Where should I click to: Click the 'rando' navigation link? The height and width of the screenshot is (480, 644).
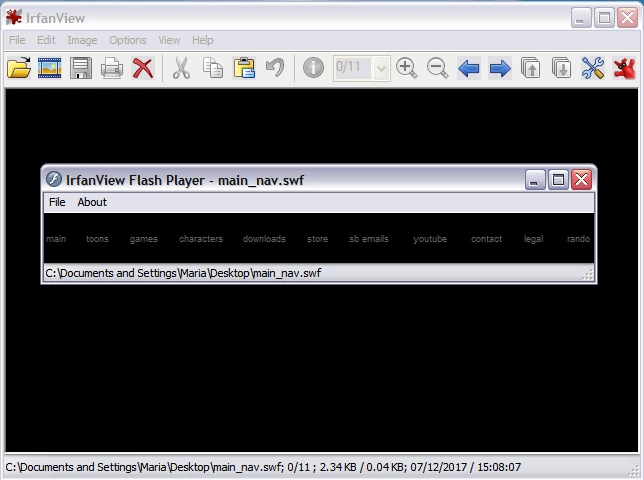(578, 239)
